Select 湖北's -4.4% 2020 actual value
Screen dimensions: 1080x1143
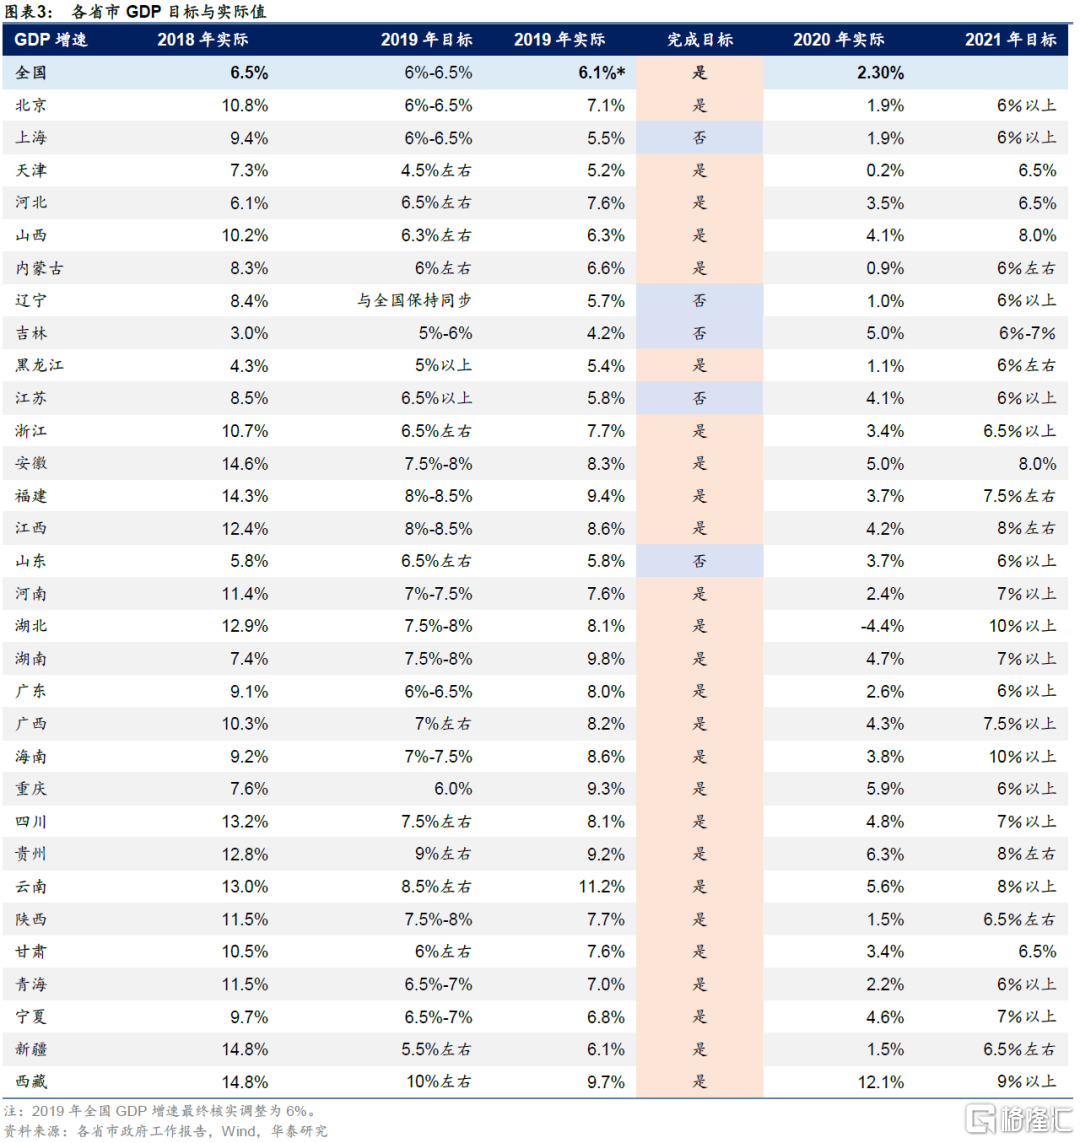[x=882, y=626]
